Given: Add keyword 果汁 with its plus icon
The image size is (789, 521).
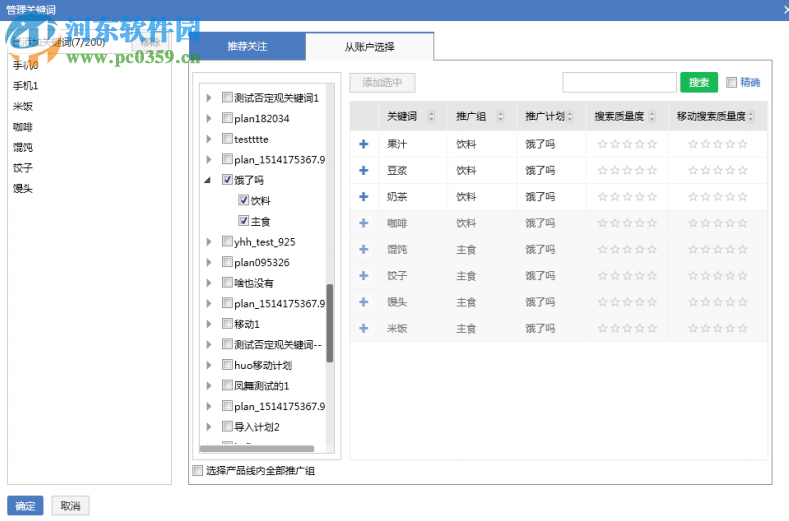Looking at the screenshot, I should pos(363,144).
